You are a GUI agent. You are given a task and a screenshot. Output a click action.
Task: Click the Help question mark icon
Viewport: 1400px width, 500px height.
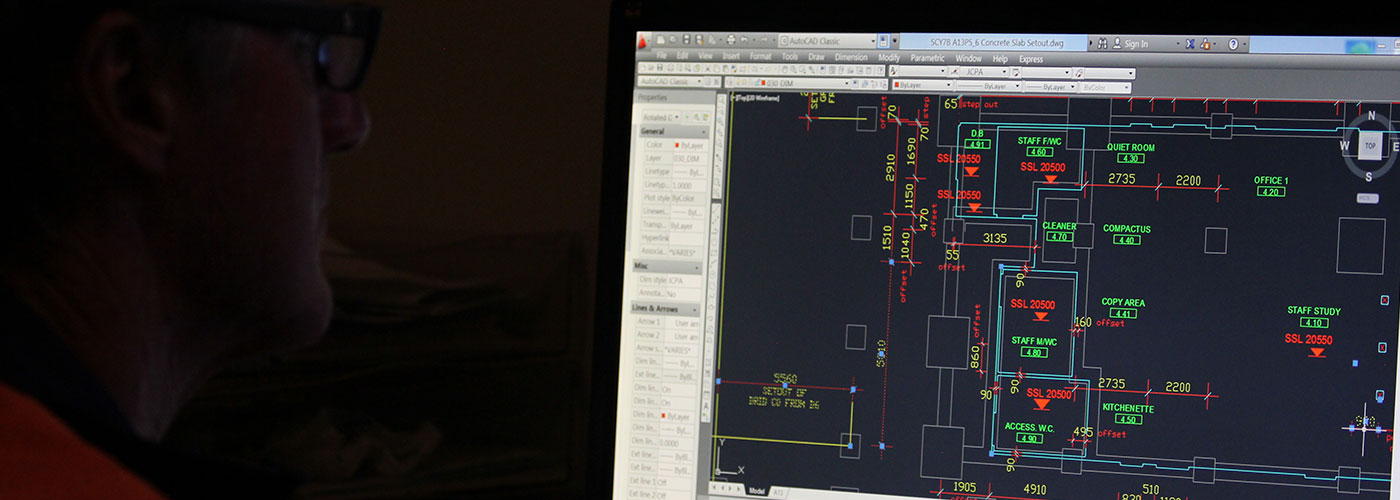[x=1233, y=44]
